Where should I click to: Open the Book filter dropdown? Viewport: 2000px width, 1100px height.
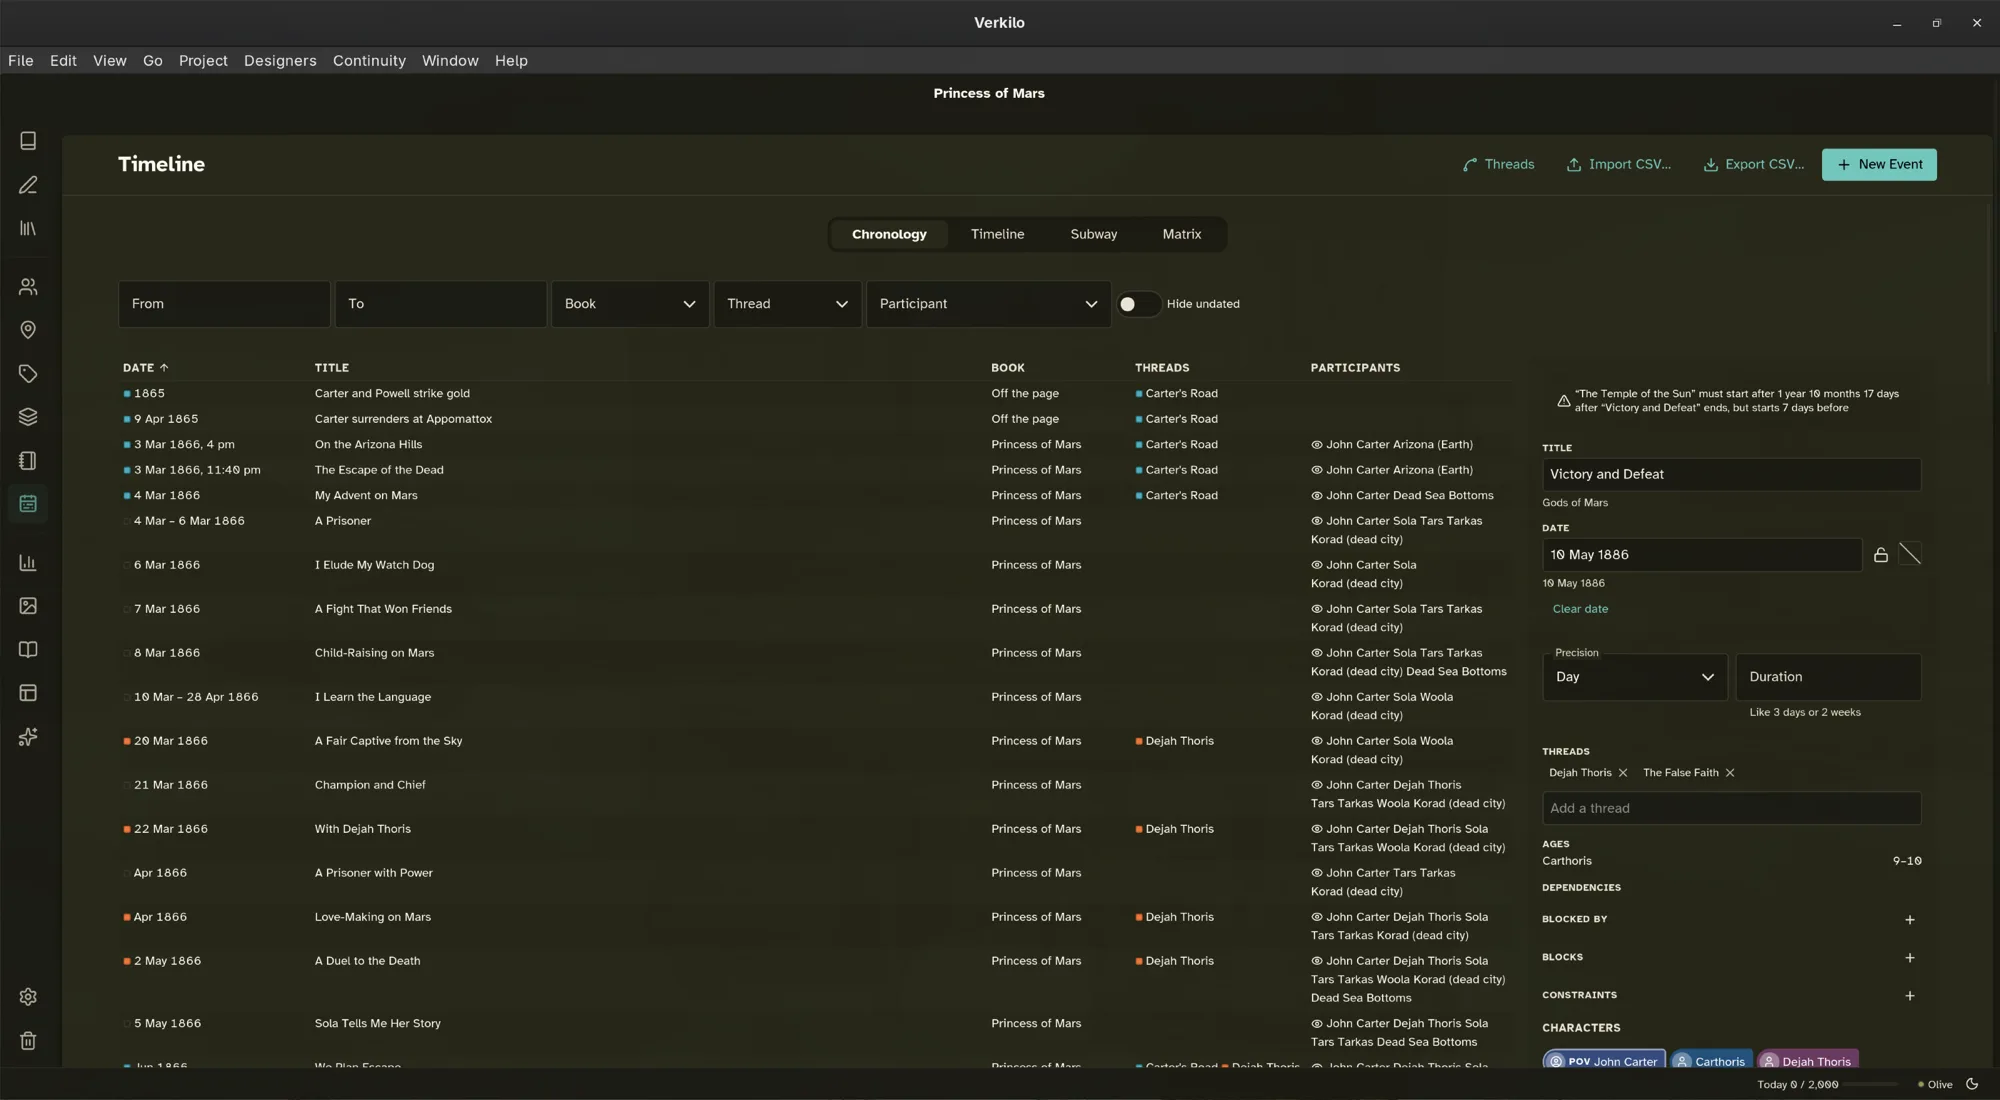(630, 304)
